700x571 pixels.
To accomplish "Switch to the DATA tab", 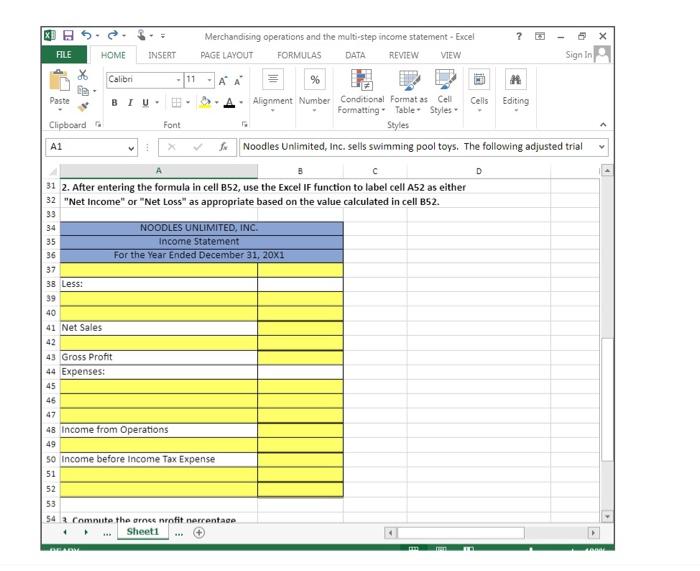I will point(355,55).
